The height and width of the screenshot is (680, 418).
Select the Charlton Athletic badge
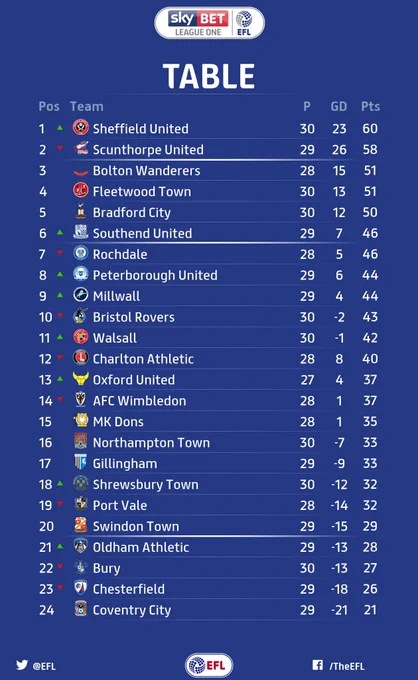pyautogui.click(x=81, y=358)
